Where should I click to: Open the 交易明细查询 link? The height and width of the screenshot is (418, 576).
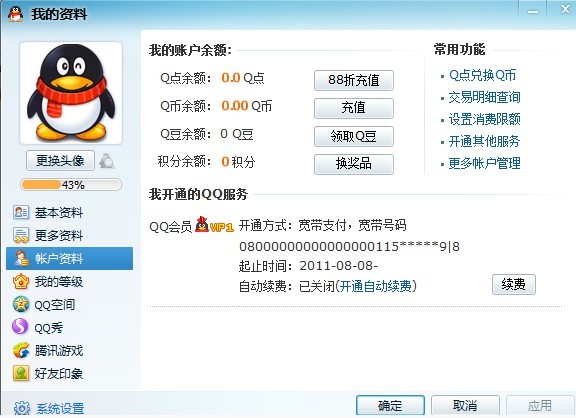click(485, 97)
